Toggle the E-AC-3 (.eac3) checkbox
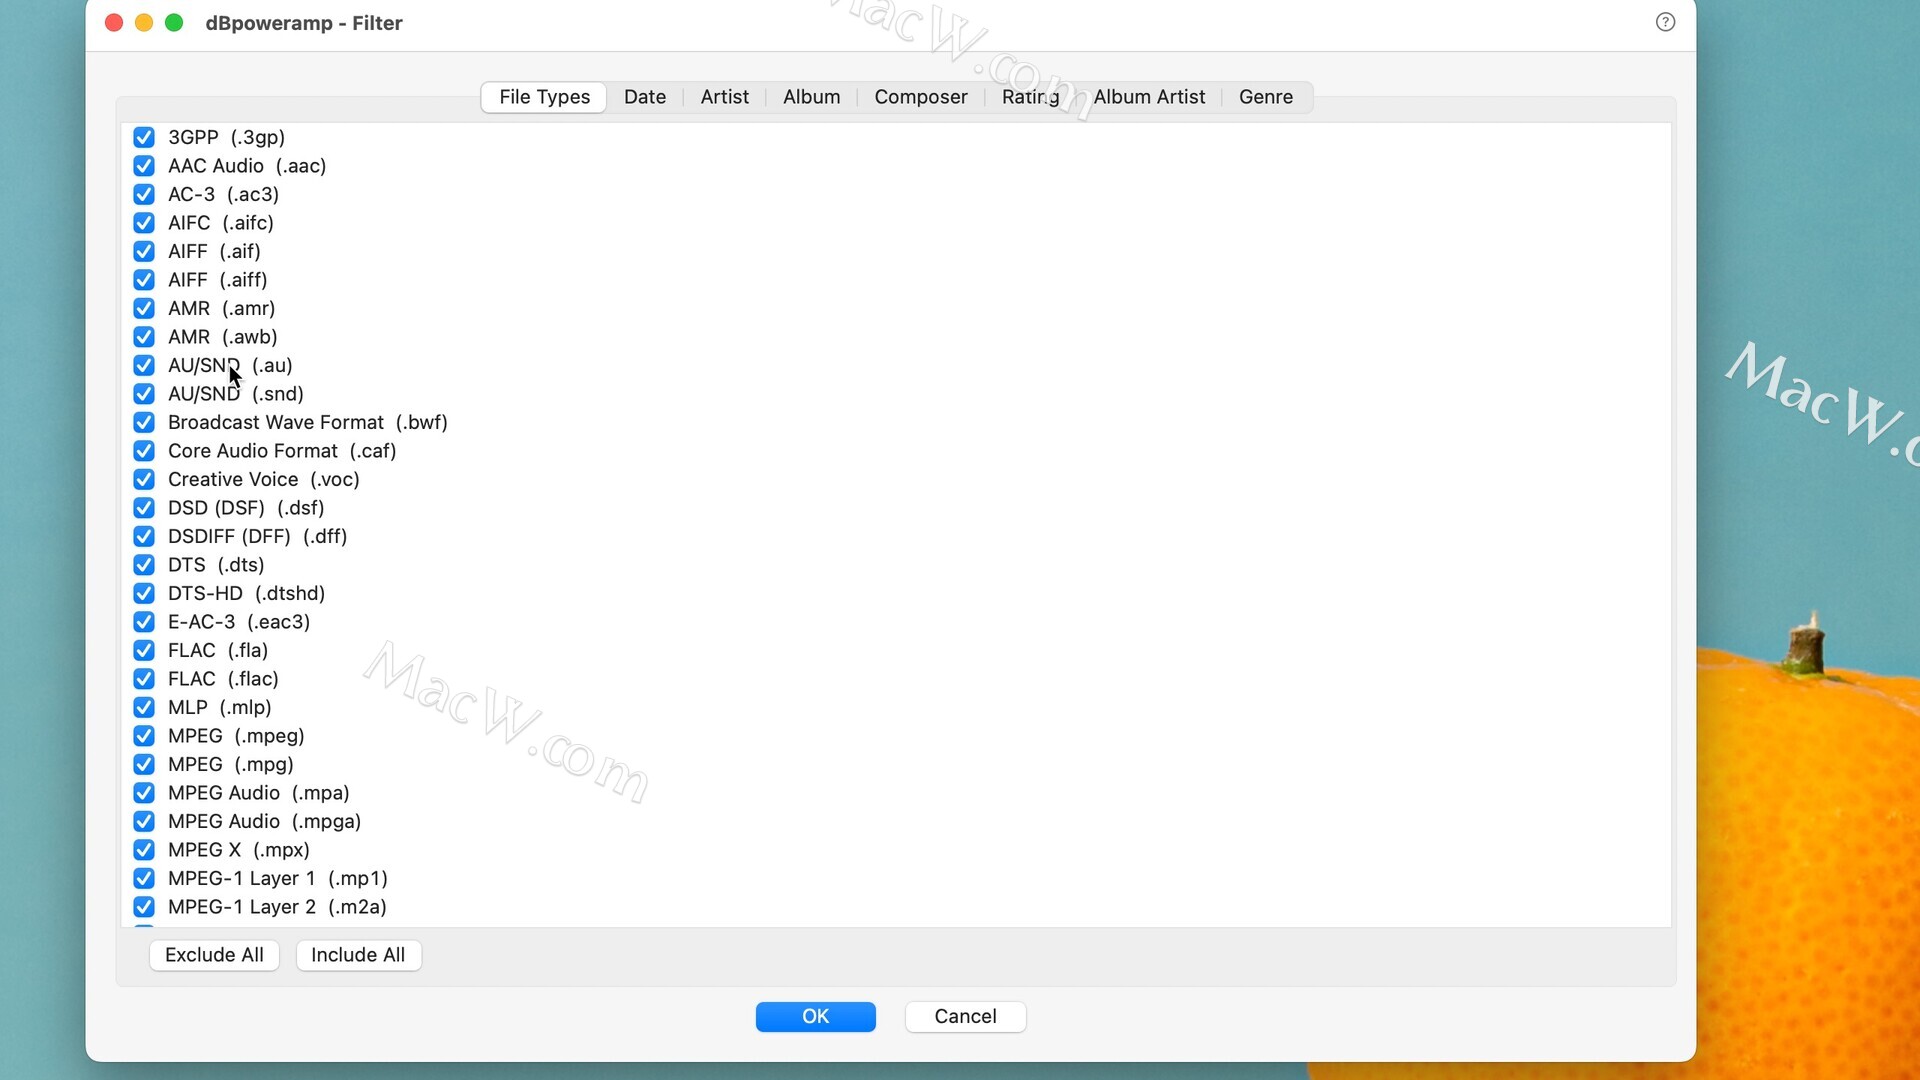 [x=144, y=622]
